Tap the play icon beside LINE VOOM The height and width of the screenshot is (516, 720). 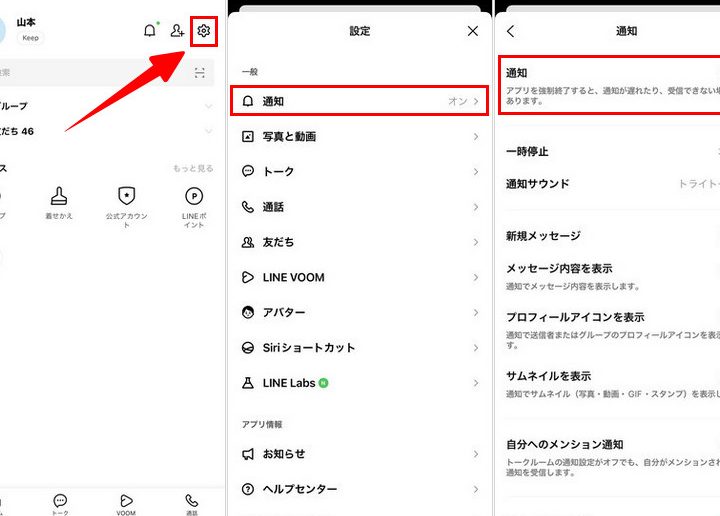[x=248, y=277]
